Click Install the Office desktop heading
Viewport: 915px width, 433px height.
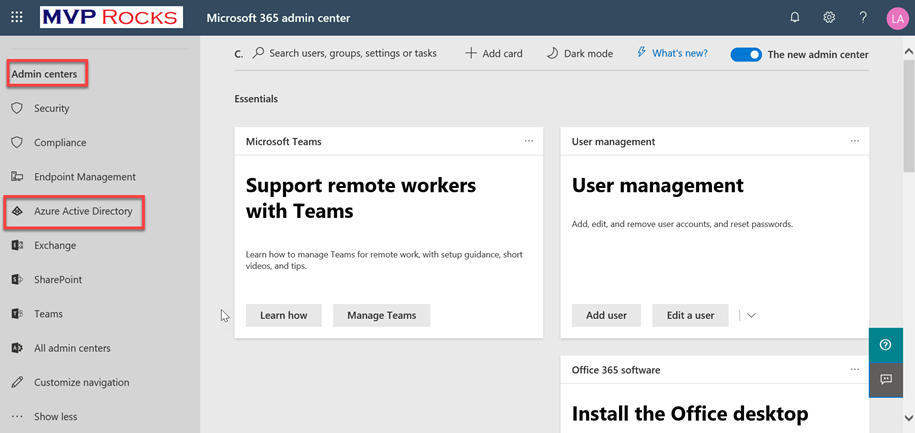tap(690, 414)
